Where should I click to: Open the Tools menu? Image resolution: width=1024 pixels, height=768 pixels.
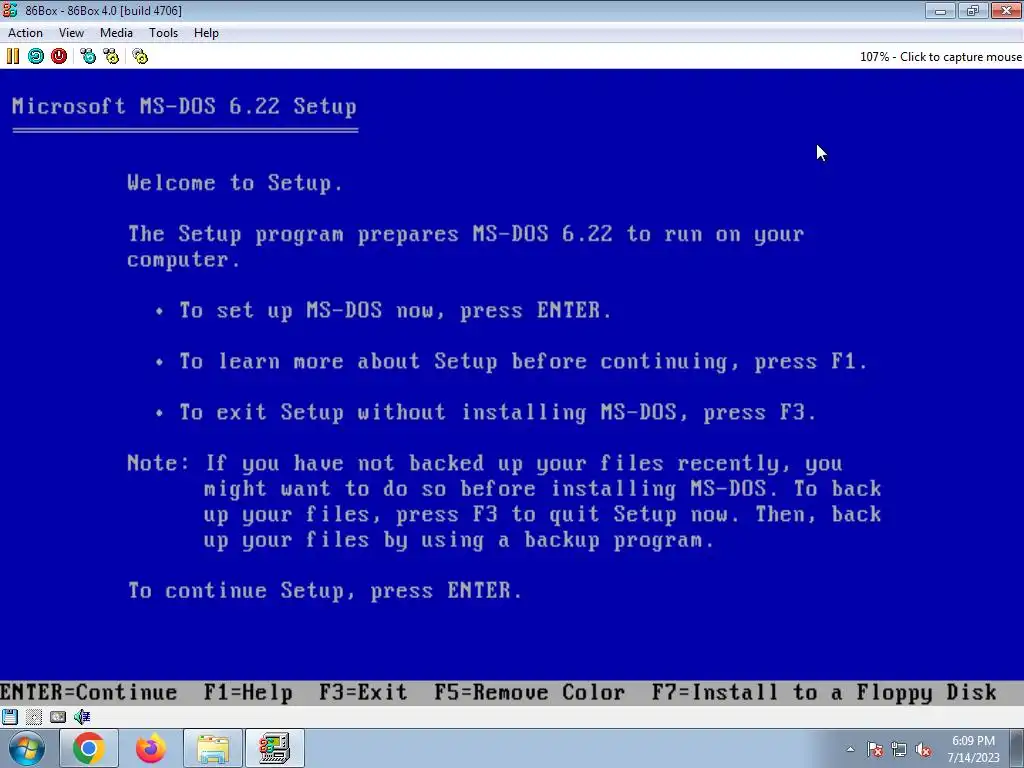(x=163, y=33)
